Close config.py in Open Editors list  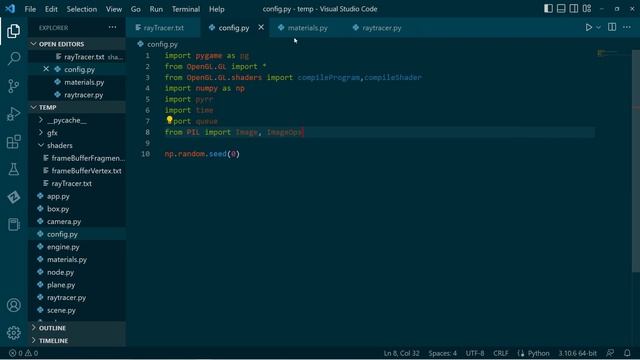coord(46,69)
